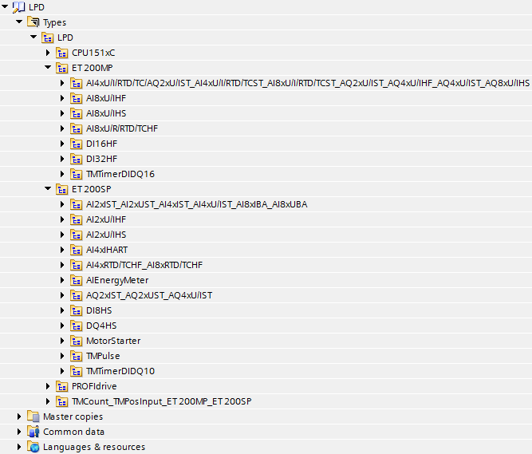Select the DI32HF label

click(x=102, y=159)
